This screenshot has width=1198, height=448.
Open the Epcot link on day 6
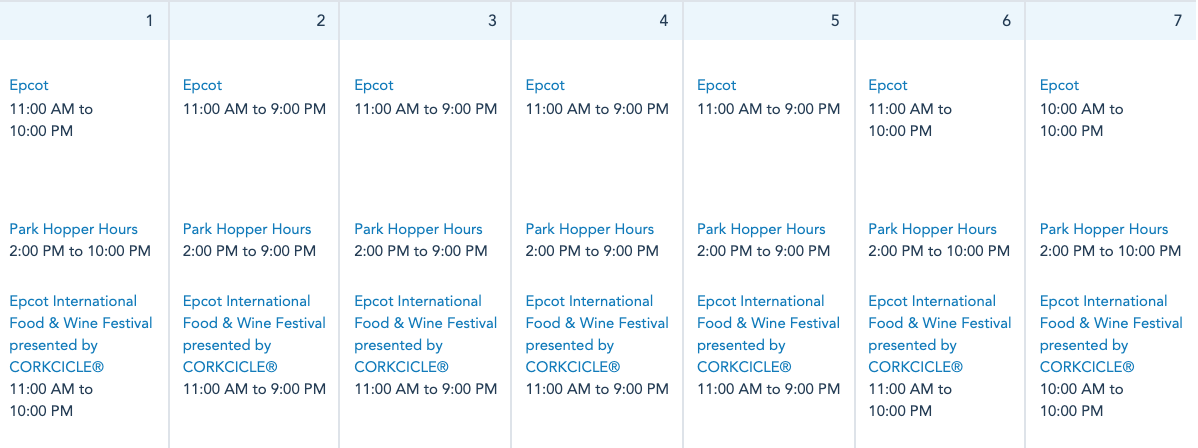888,86
